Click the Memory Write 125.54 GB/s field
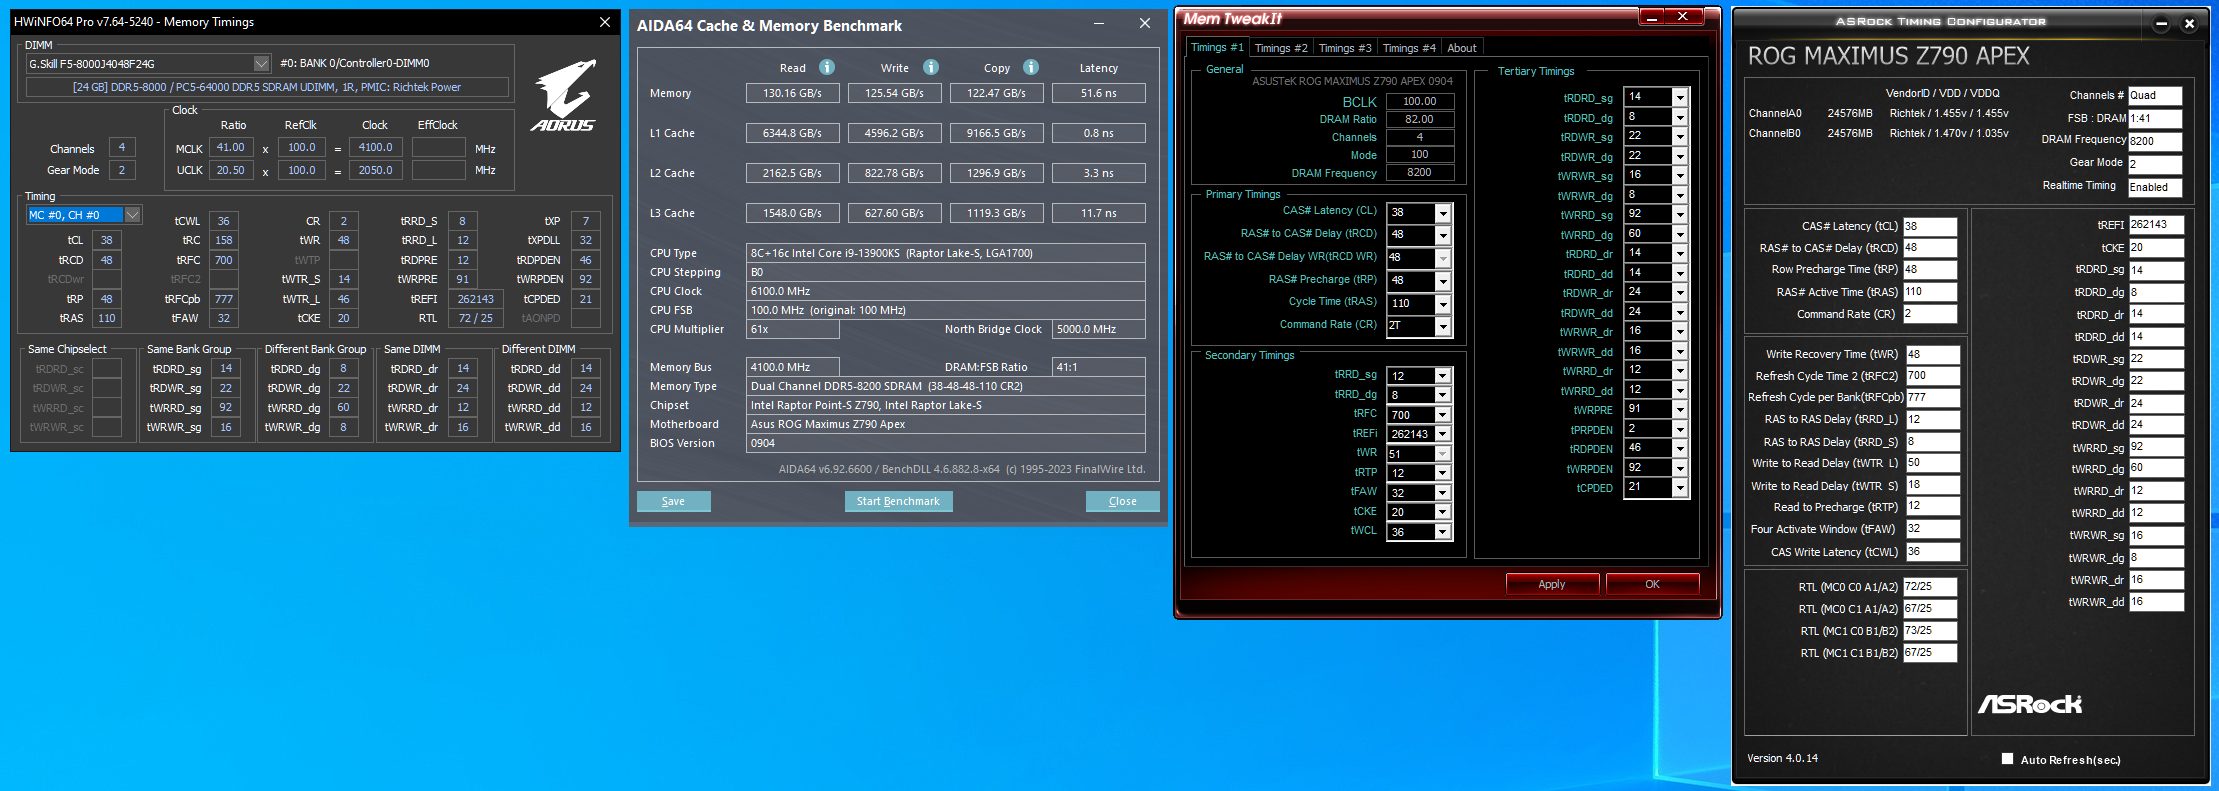 pyautogui.click(x=895, y=93)
